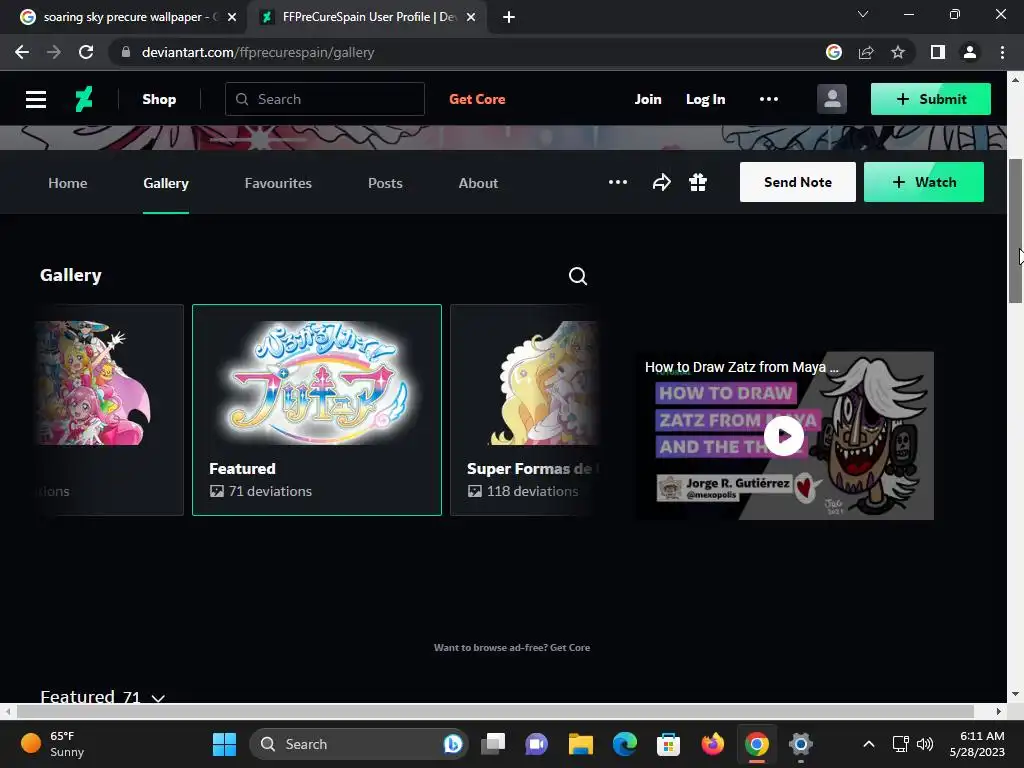The height and width of the screenshot is (768, 1024).
Task: Focus the DeviantArt search field
Action: [x=325, y=99]
